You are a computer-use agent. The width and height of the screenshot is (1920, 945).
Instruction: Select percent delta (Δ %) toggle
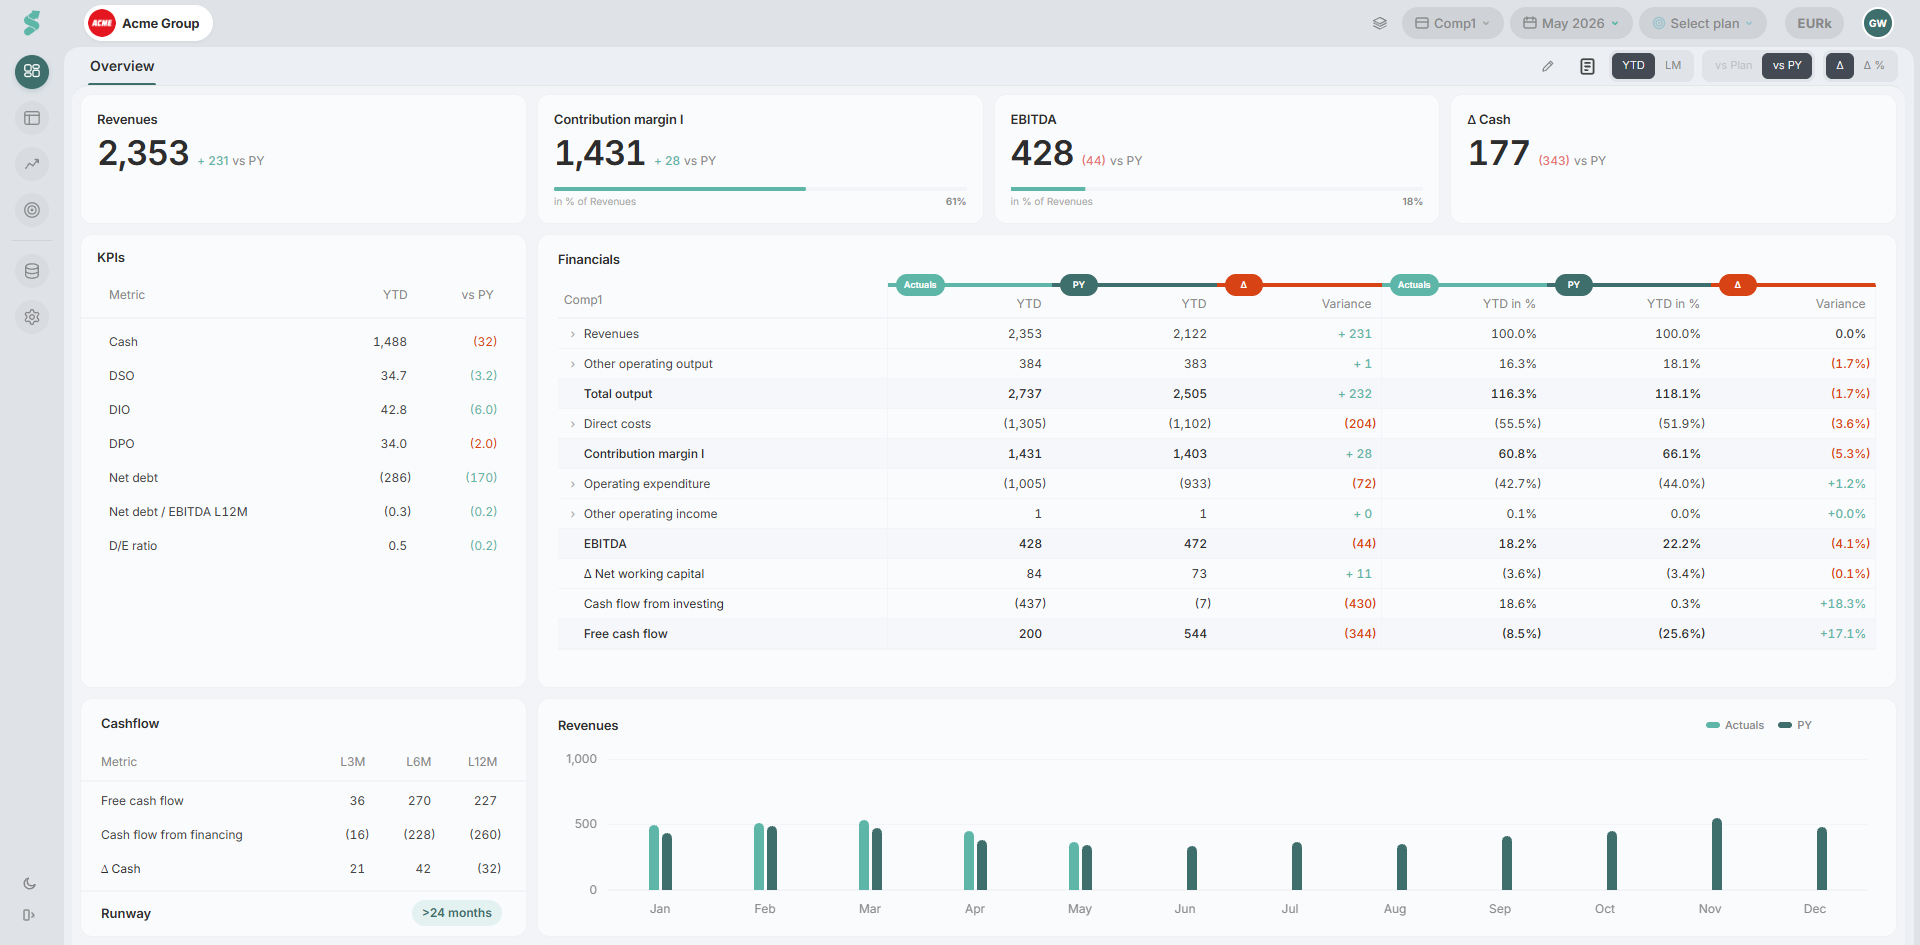point(1874,66)
